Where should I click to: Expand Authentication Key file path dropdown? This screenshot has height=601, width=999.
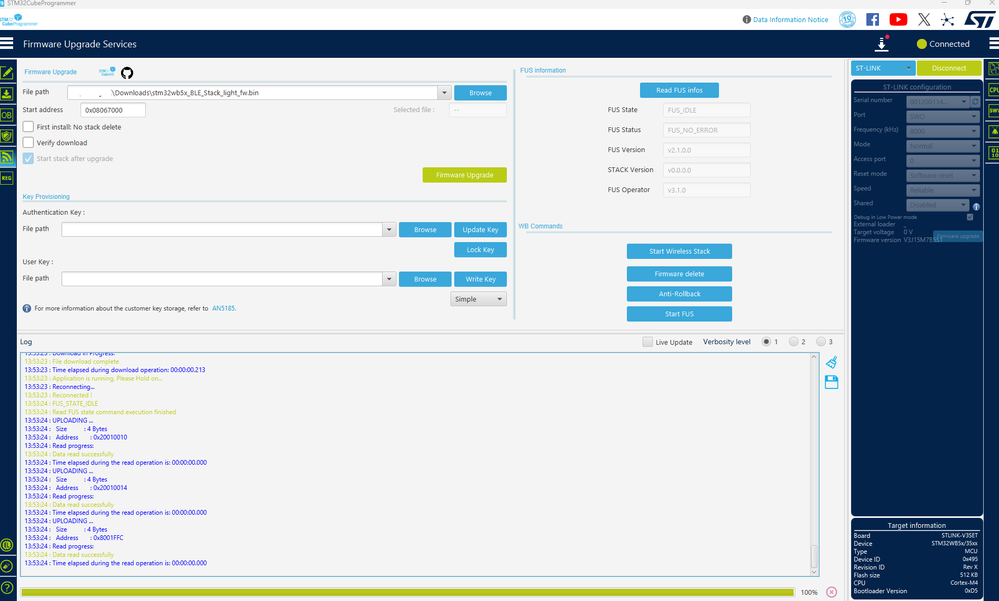click(x=389, y=229)
